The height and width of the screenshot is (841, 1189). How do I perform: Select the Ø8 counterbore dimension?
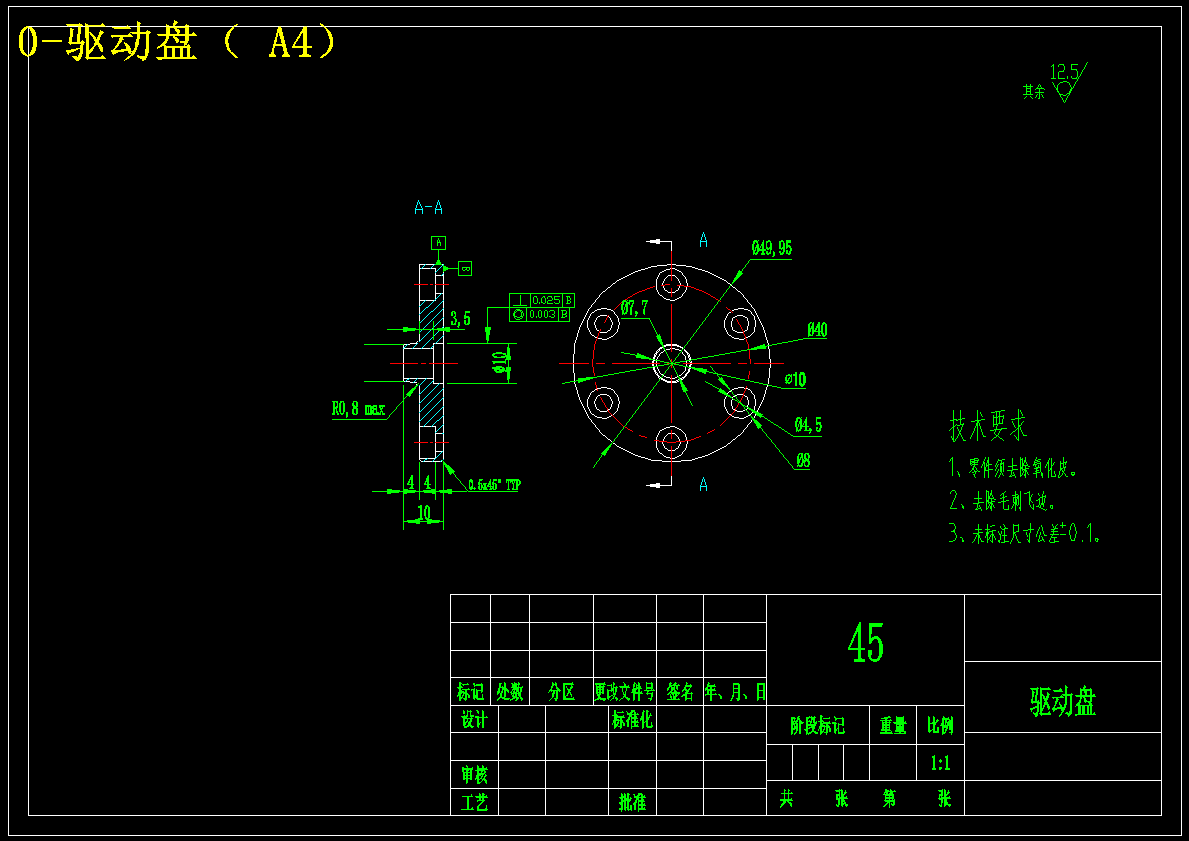coord(803,460)
